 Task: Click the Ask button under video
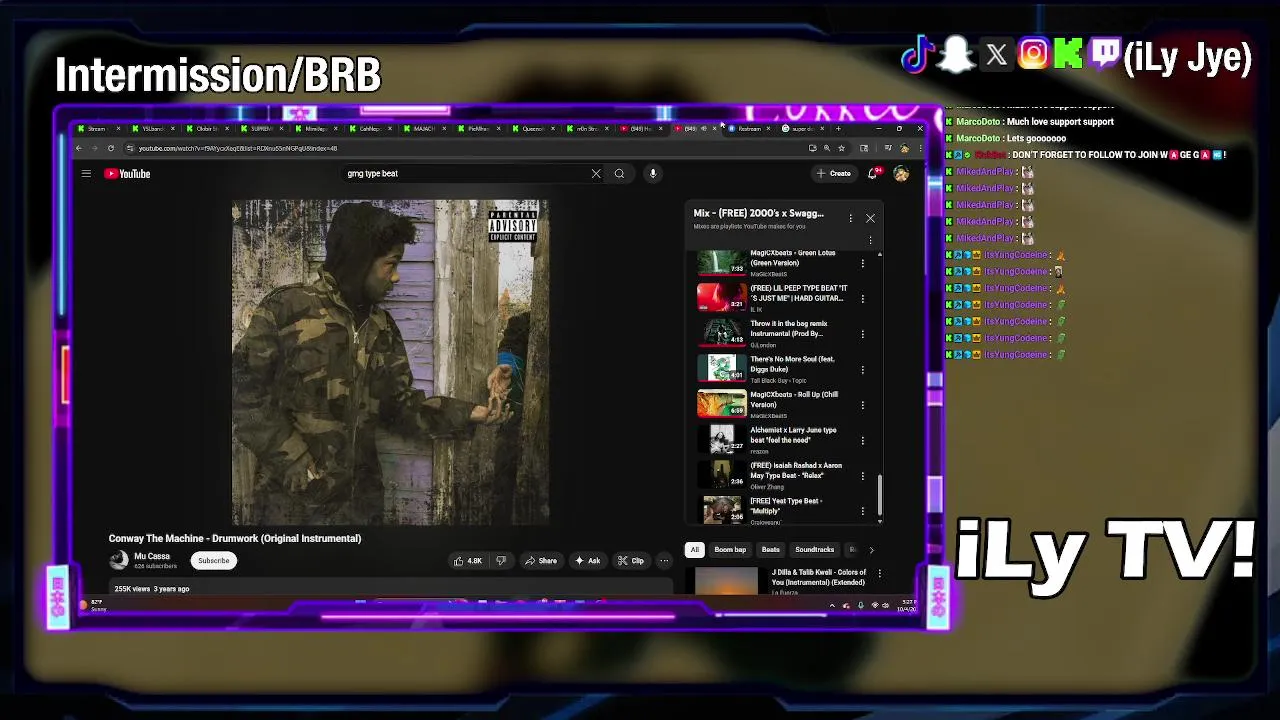click(x=587, y=561)
